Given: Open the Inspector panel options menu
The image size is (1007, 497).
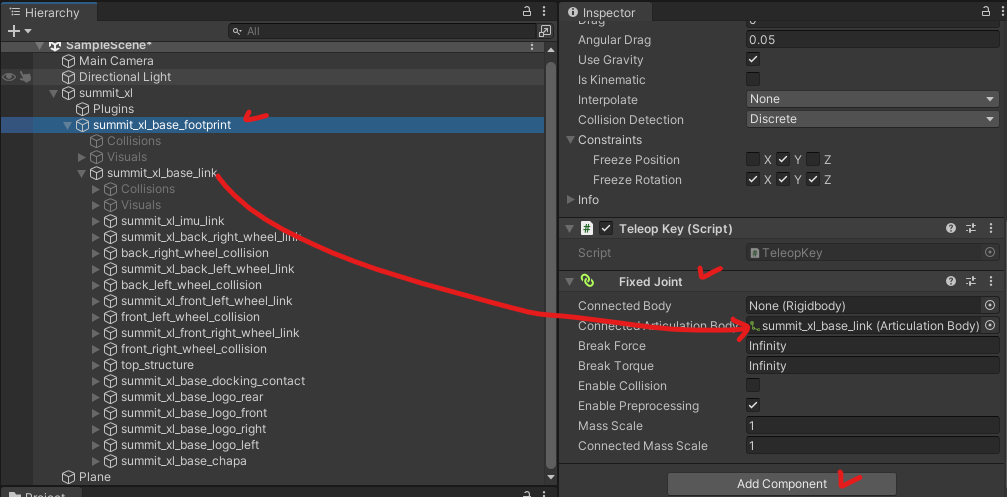Looking at the screenshot, I should (x=1002, y=12).
